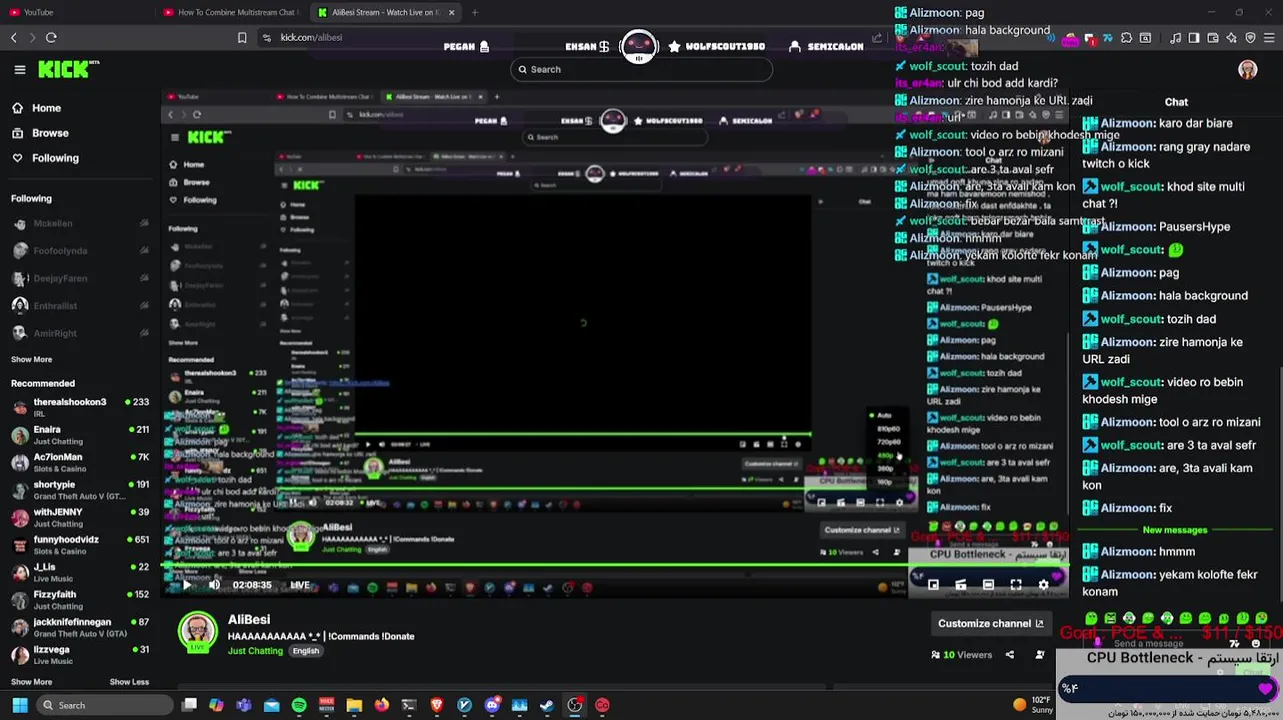Image resolution: width=1283 pixels, height=720 pixels.
Task: Open File Explorer from the taskbar
Action: (x=354, y=705)
